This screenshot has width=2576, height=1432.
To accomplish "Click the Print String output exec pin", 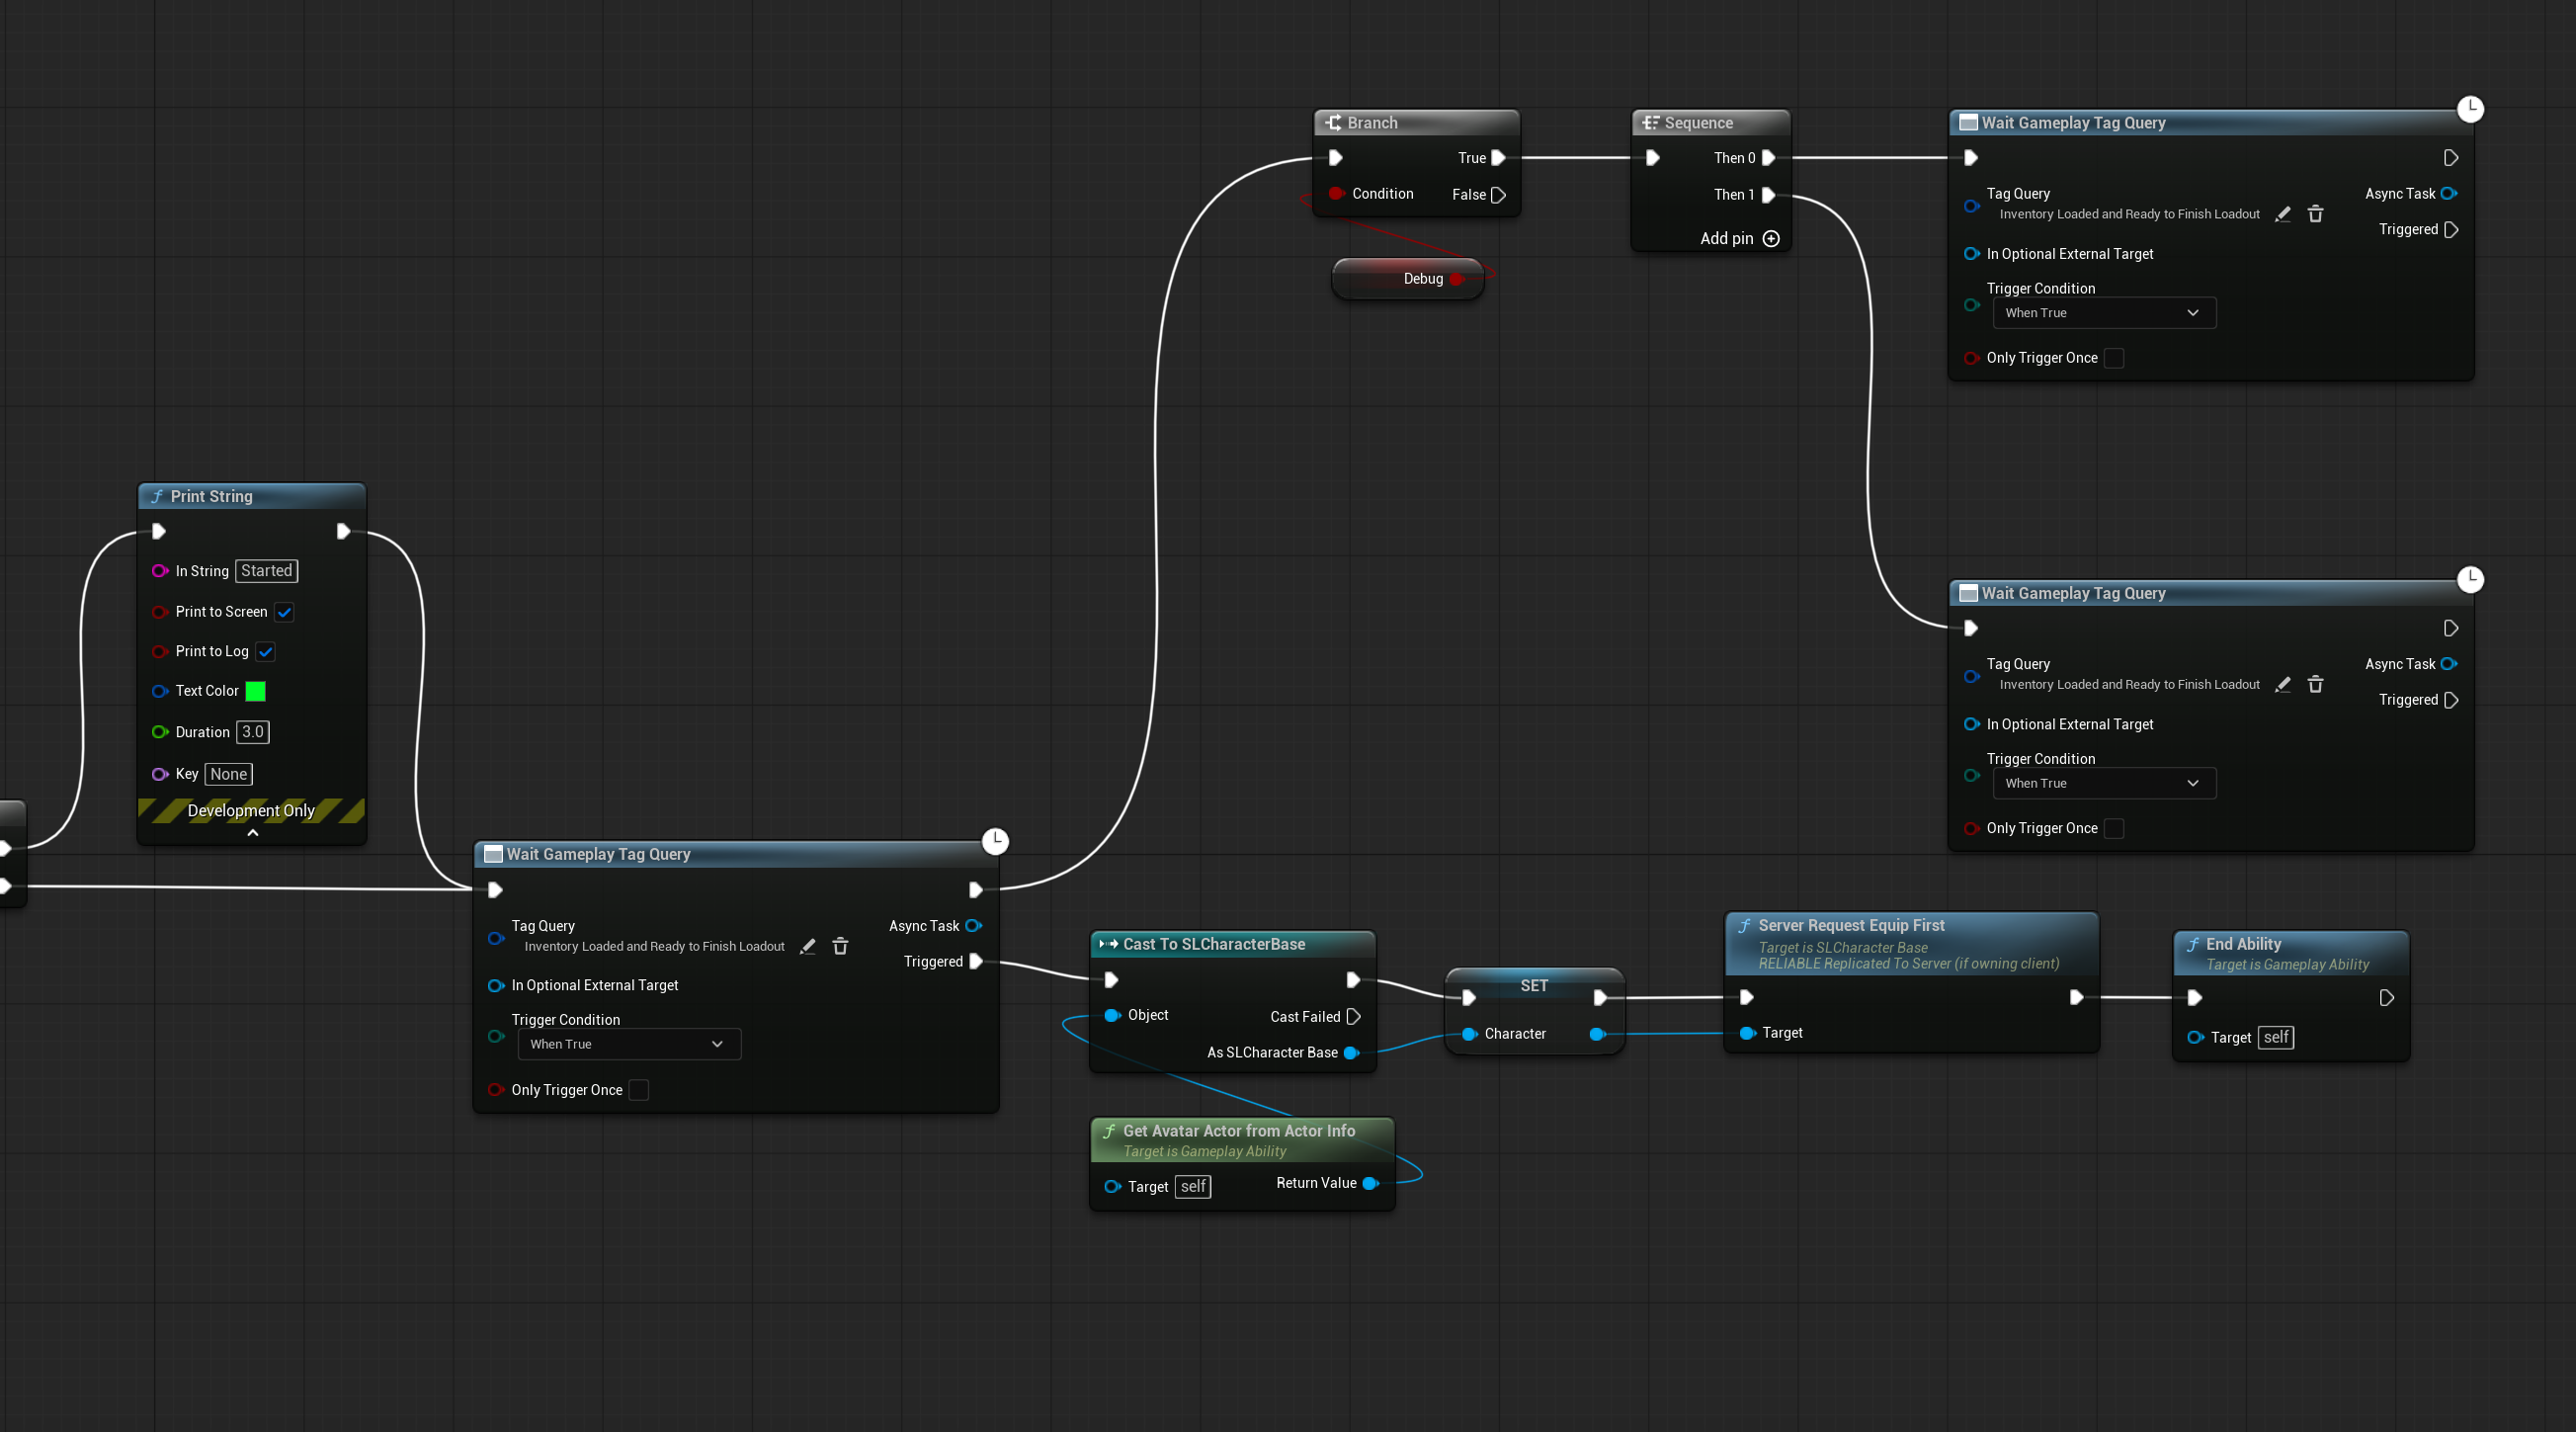I will 343,531.
